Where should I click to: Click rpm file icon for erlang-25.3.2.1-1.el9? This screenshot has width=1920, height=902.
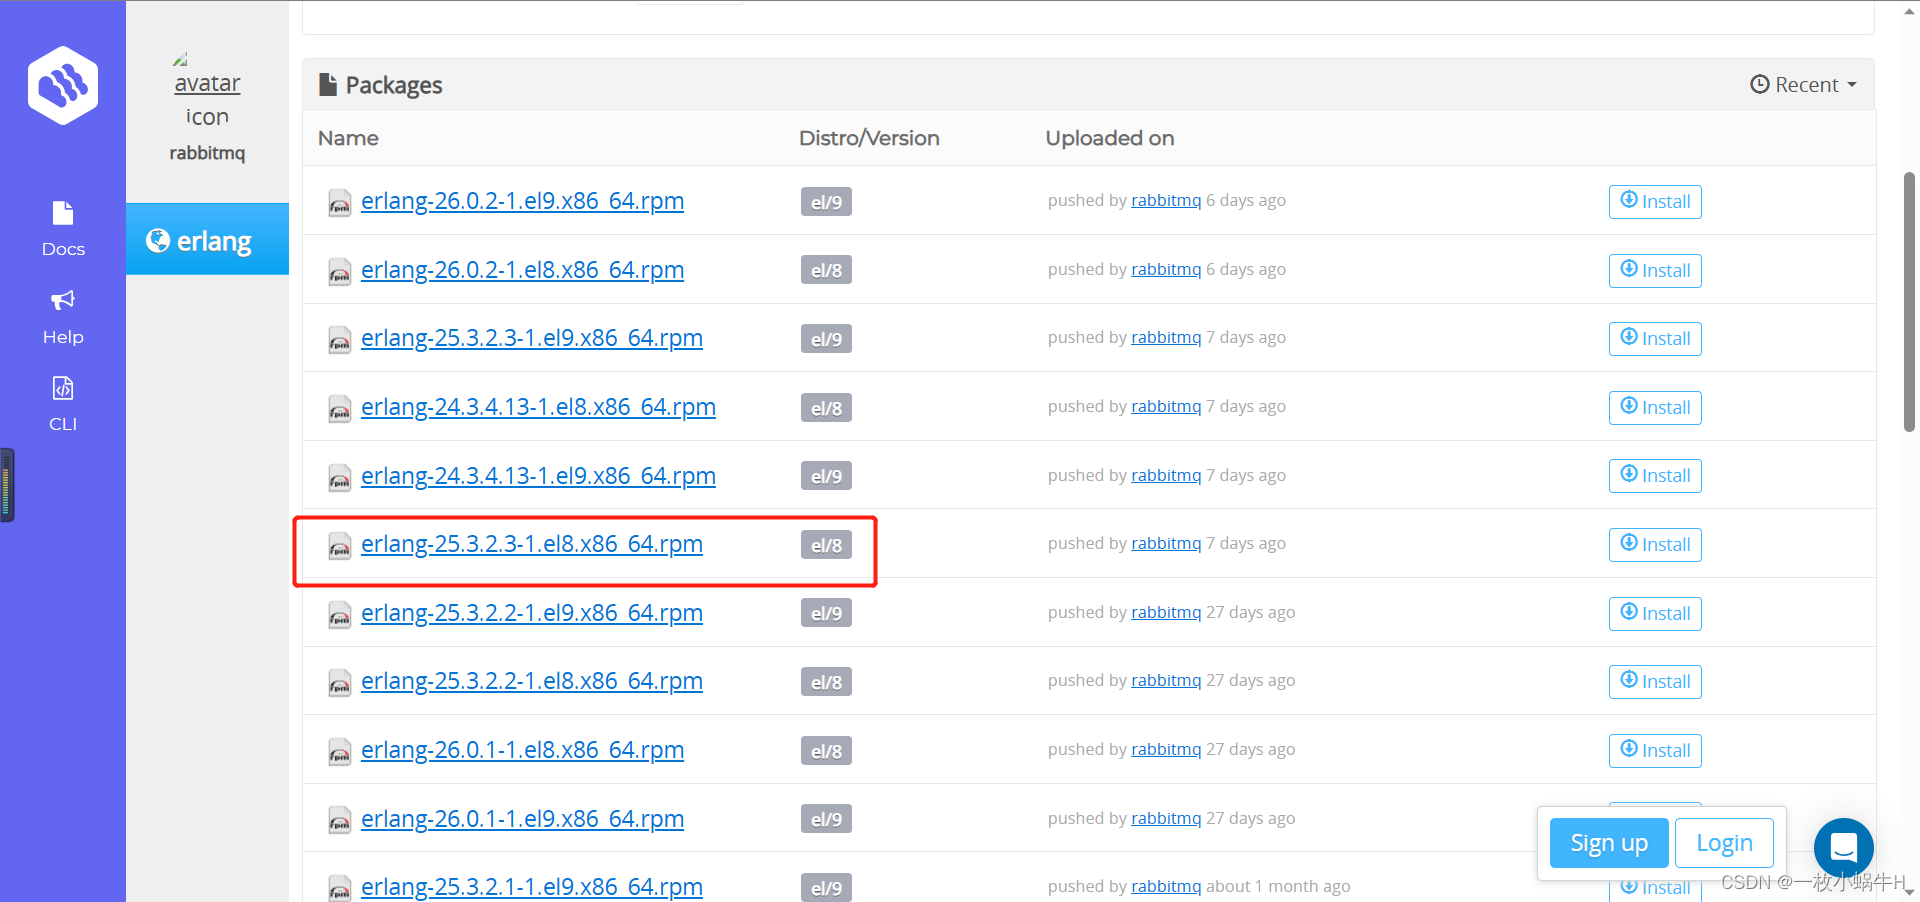pos(340,888)
